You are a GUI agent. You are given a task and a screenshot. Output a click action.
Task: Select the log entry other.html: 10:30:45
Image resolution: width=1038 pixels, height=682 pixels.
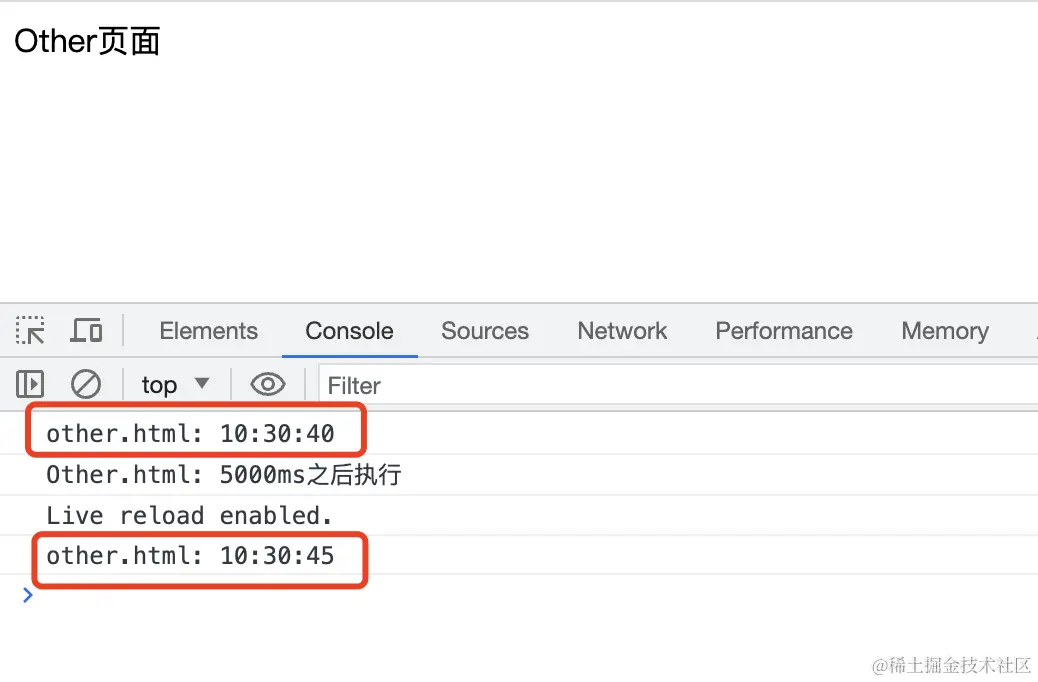pyautogui.click(x=190, y=556)
